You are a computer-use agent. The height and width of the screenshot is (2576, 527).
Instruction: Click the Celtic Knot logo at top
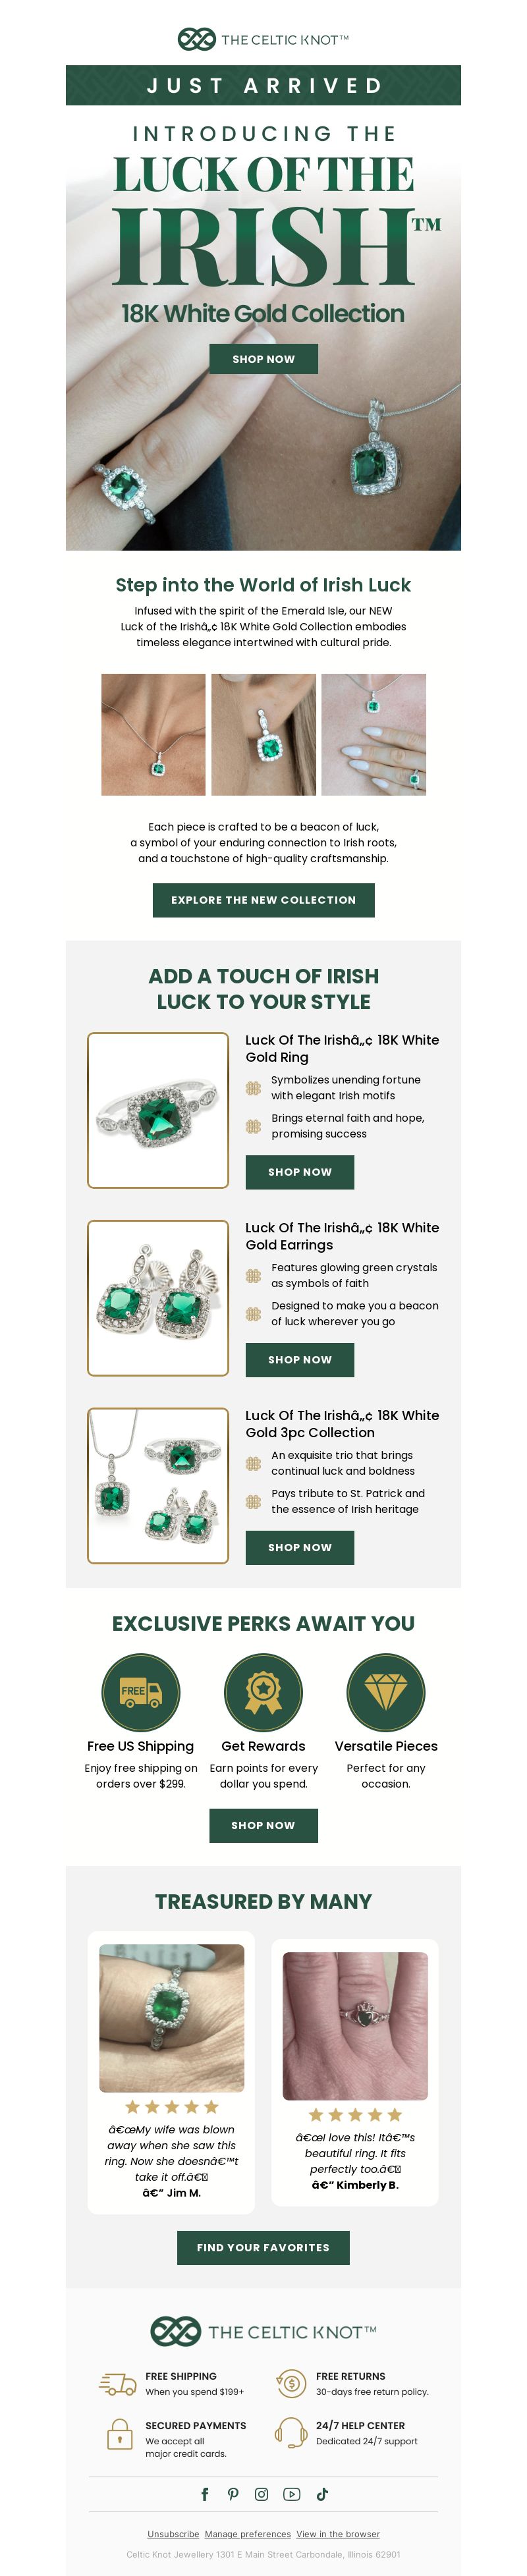point(263,40)
